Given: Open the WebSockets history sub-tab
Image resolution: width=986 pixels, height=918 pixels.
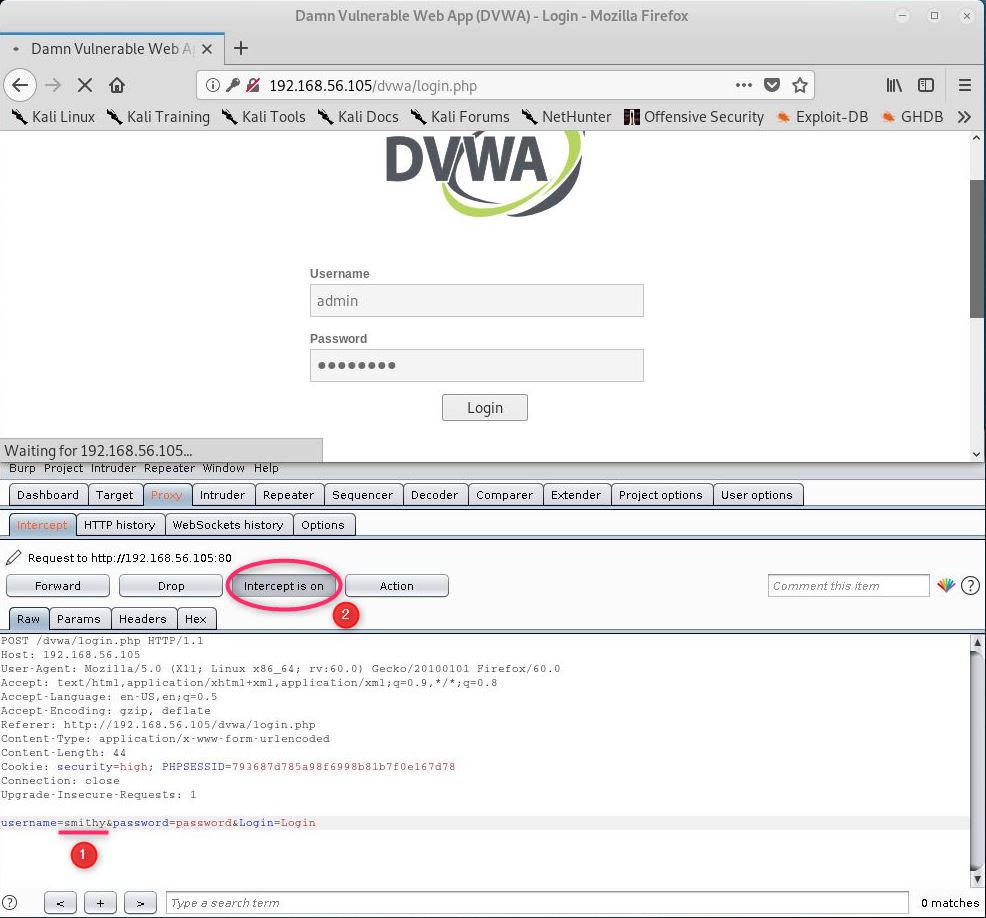Looking at the screenshot, I should (x=228, y=525).
